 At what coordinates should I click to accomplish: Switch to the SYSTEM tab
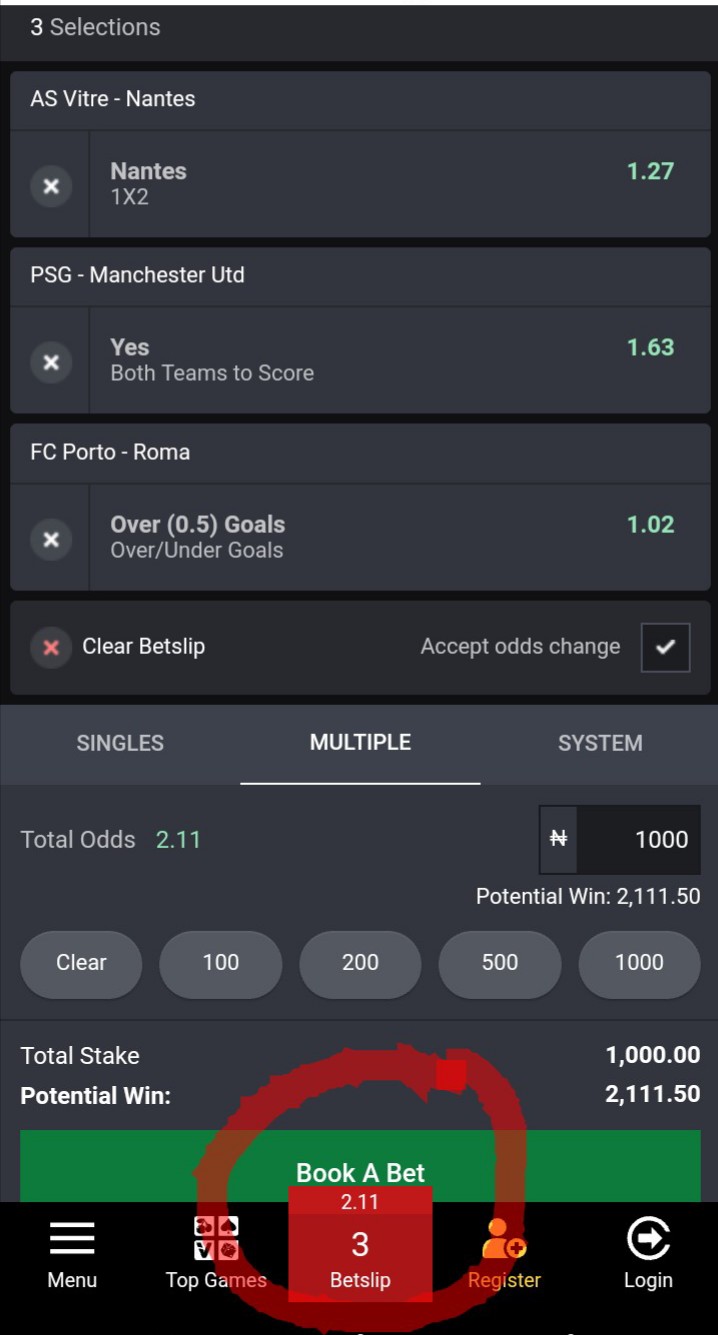pos(600,743)
